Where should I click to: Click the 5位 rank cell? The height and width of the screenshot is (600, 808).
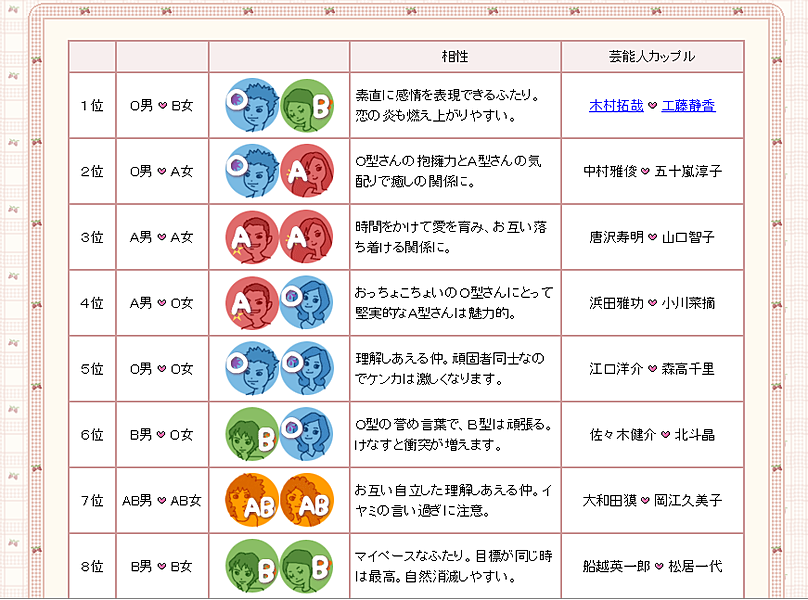click(92, 368)
